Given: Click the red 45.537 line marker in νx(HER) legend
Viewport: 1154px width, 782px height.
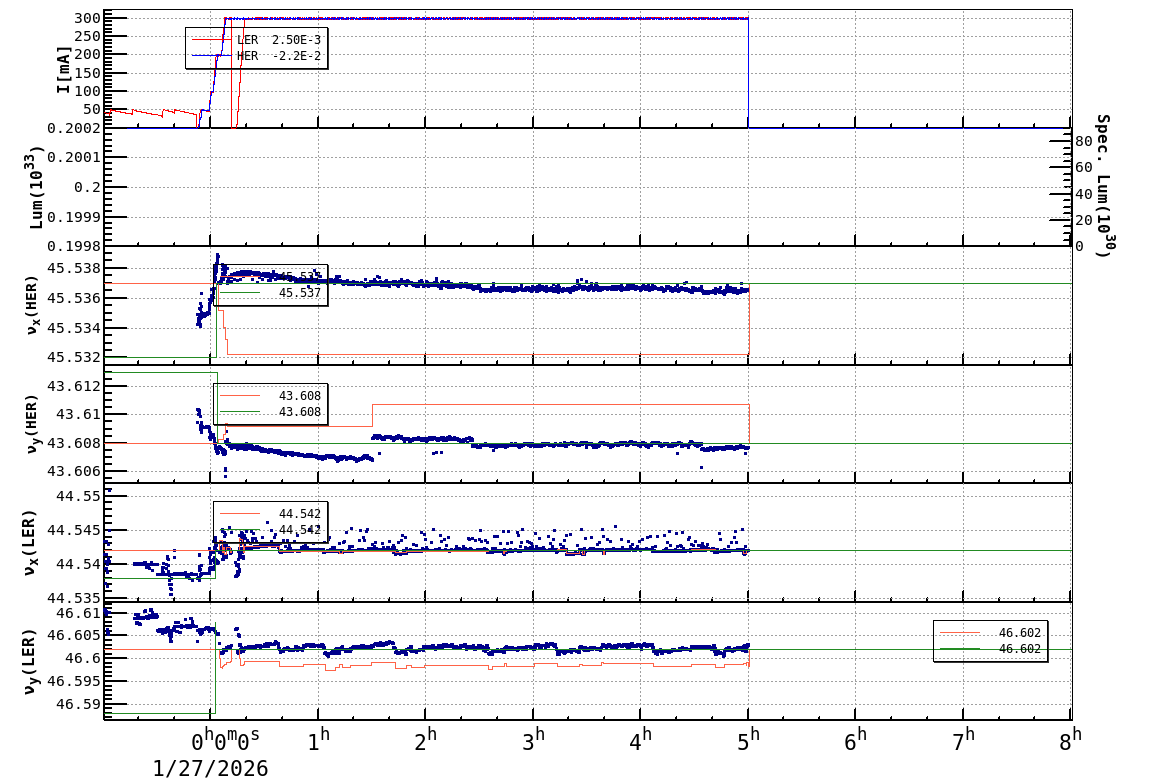Looking at the screenshot, I should click(238, 277).
